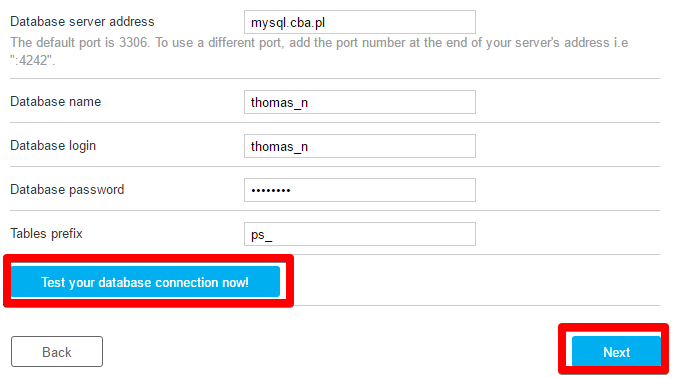The image size is (691, 378).
Task: Click the 'Database login' label
Action: tap(53, 146)
